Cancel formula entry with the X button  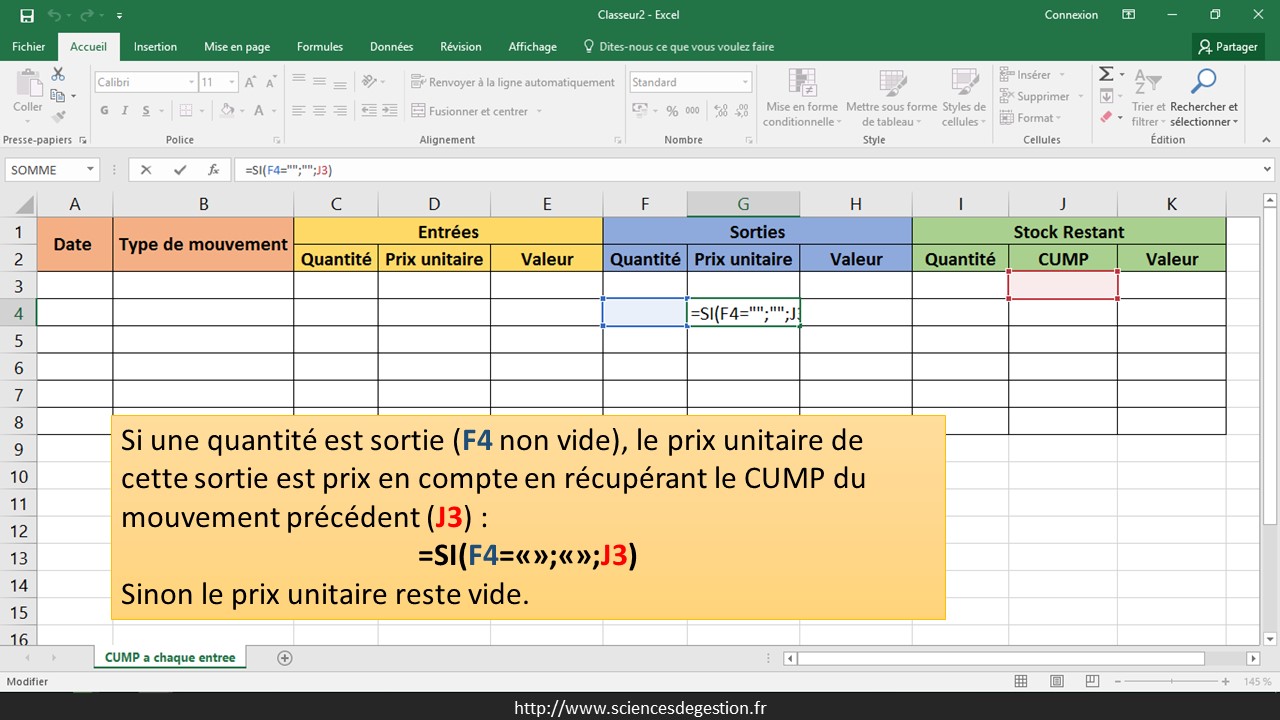pyautogui.click(x=146, y=170)
